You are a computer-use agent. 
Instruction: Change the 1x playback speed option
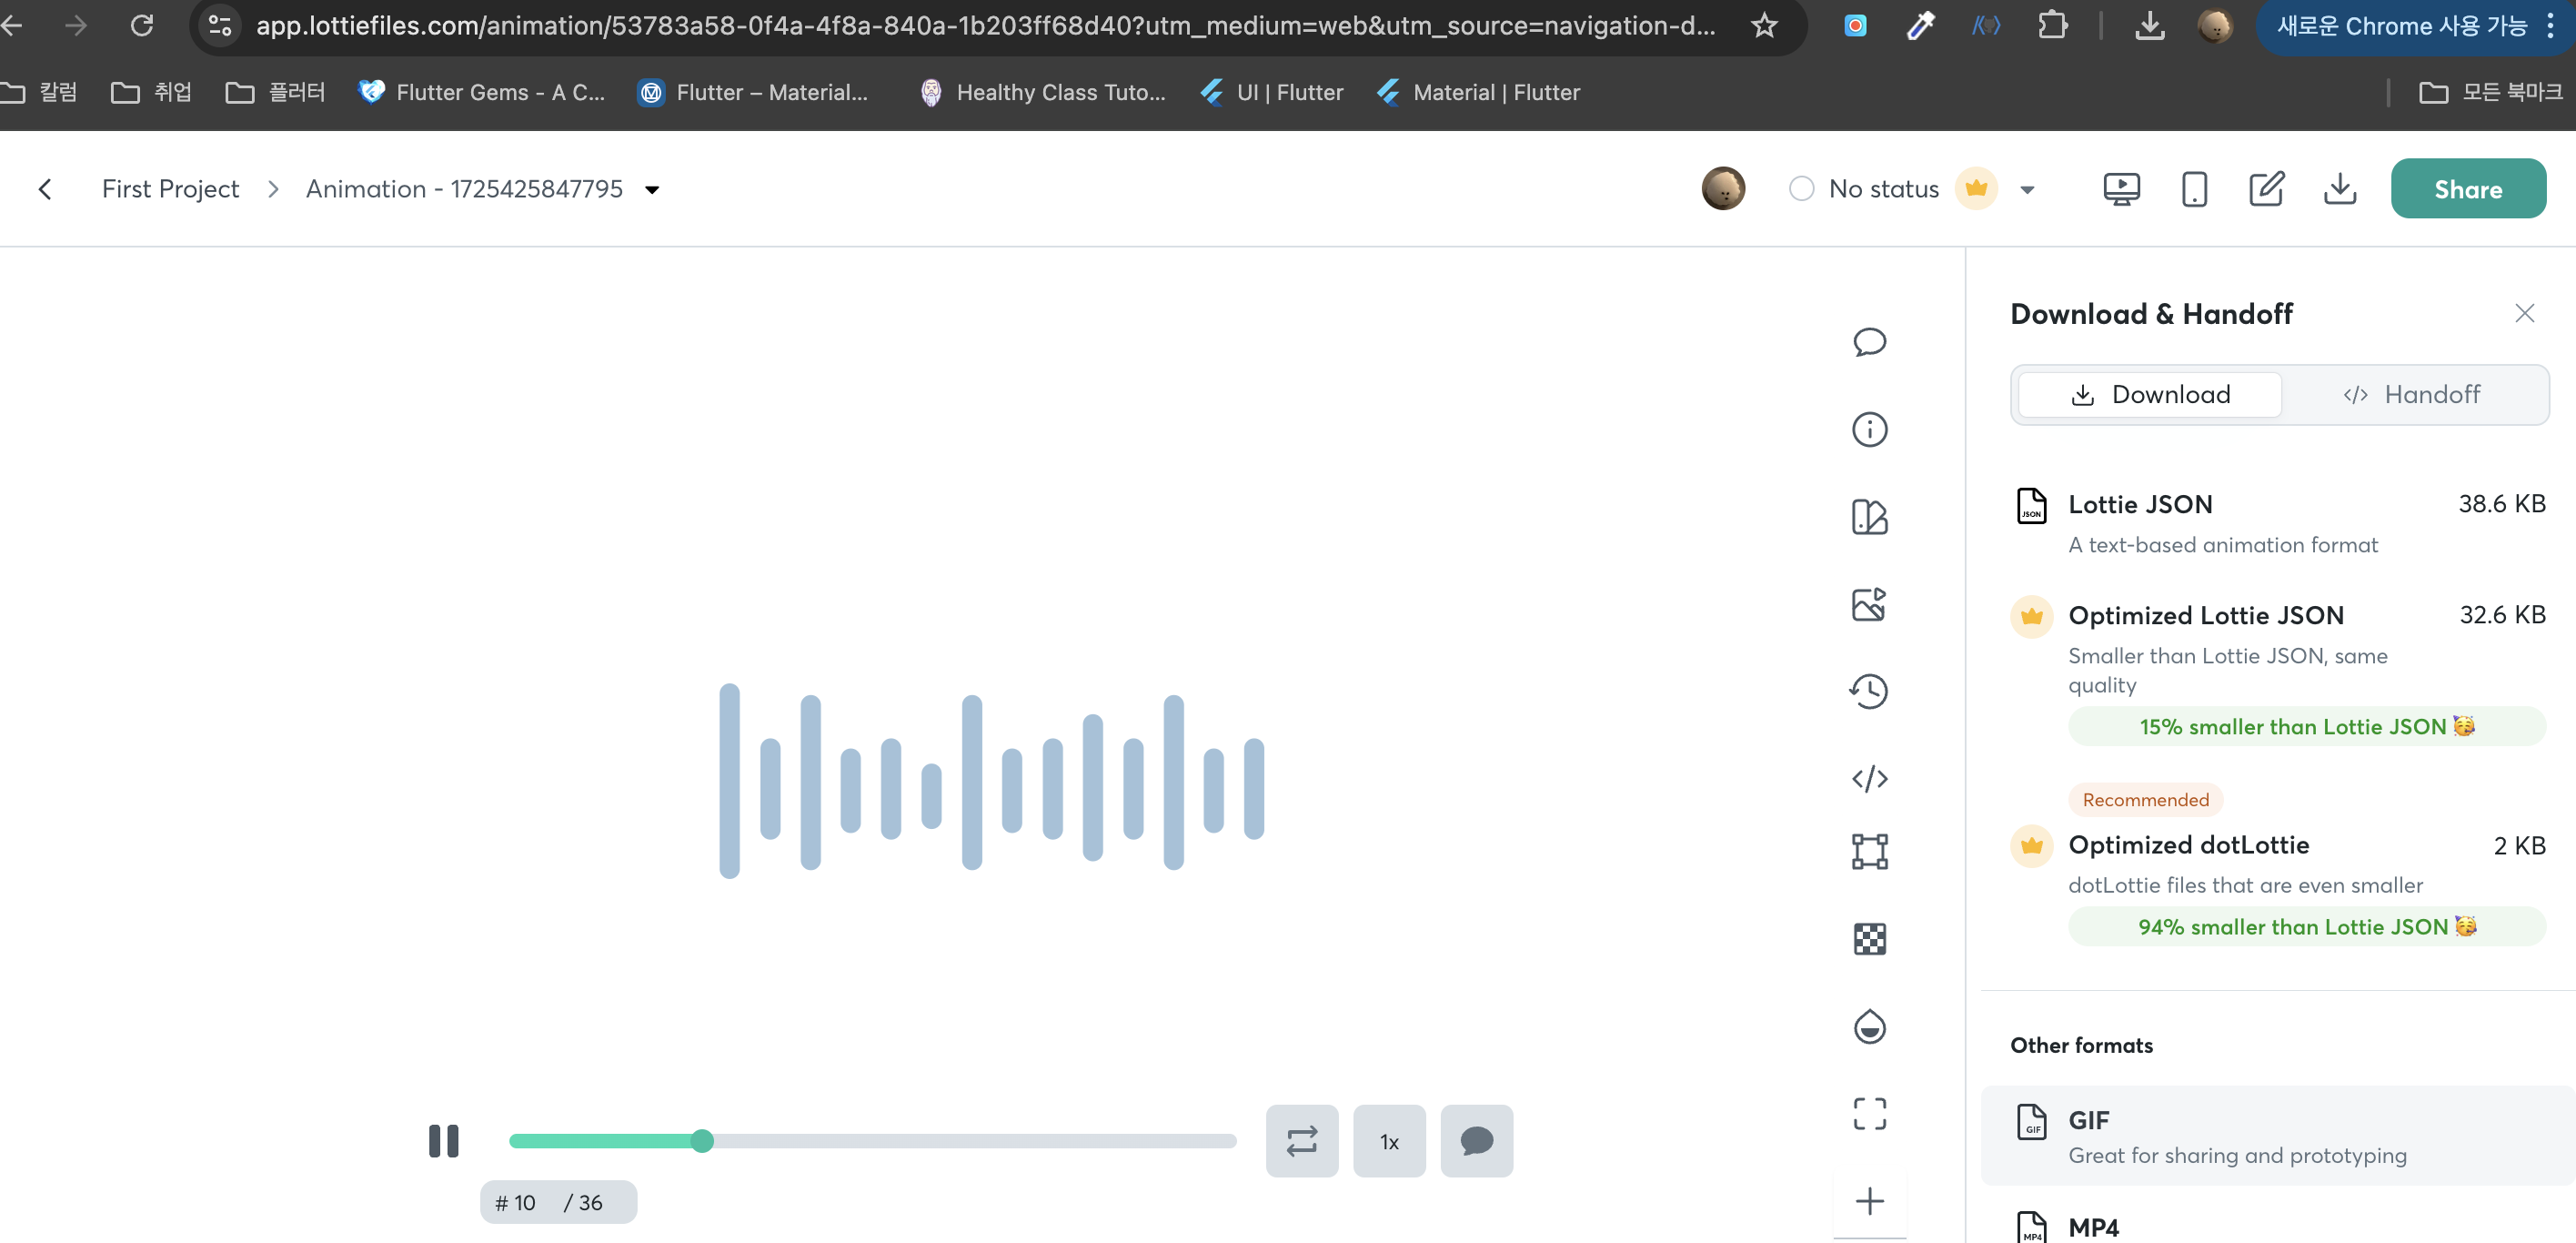coord(1389,1141)
